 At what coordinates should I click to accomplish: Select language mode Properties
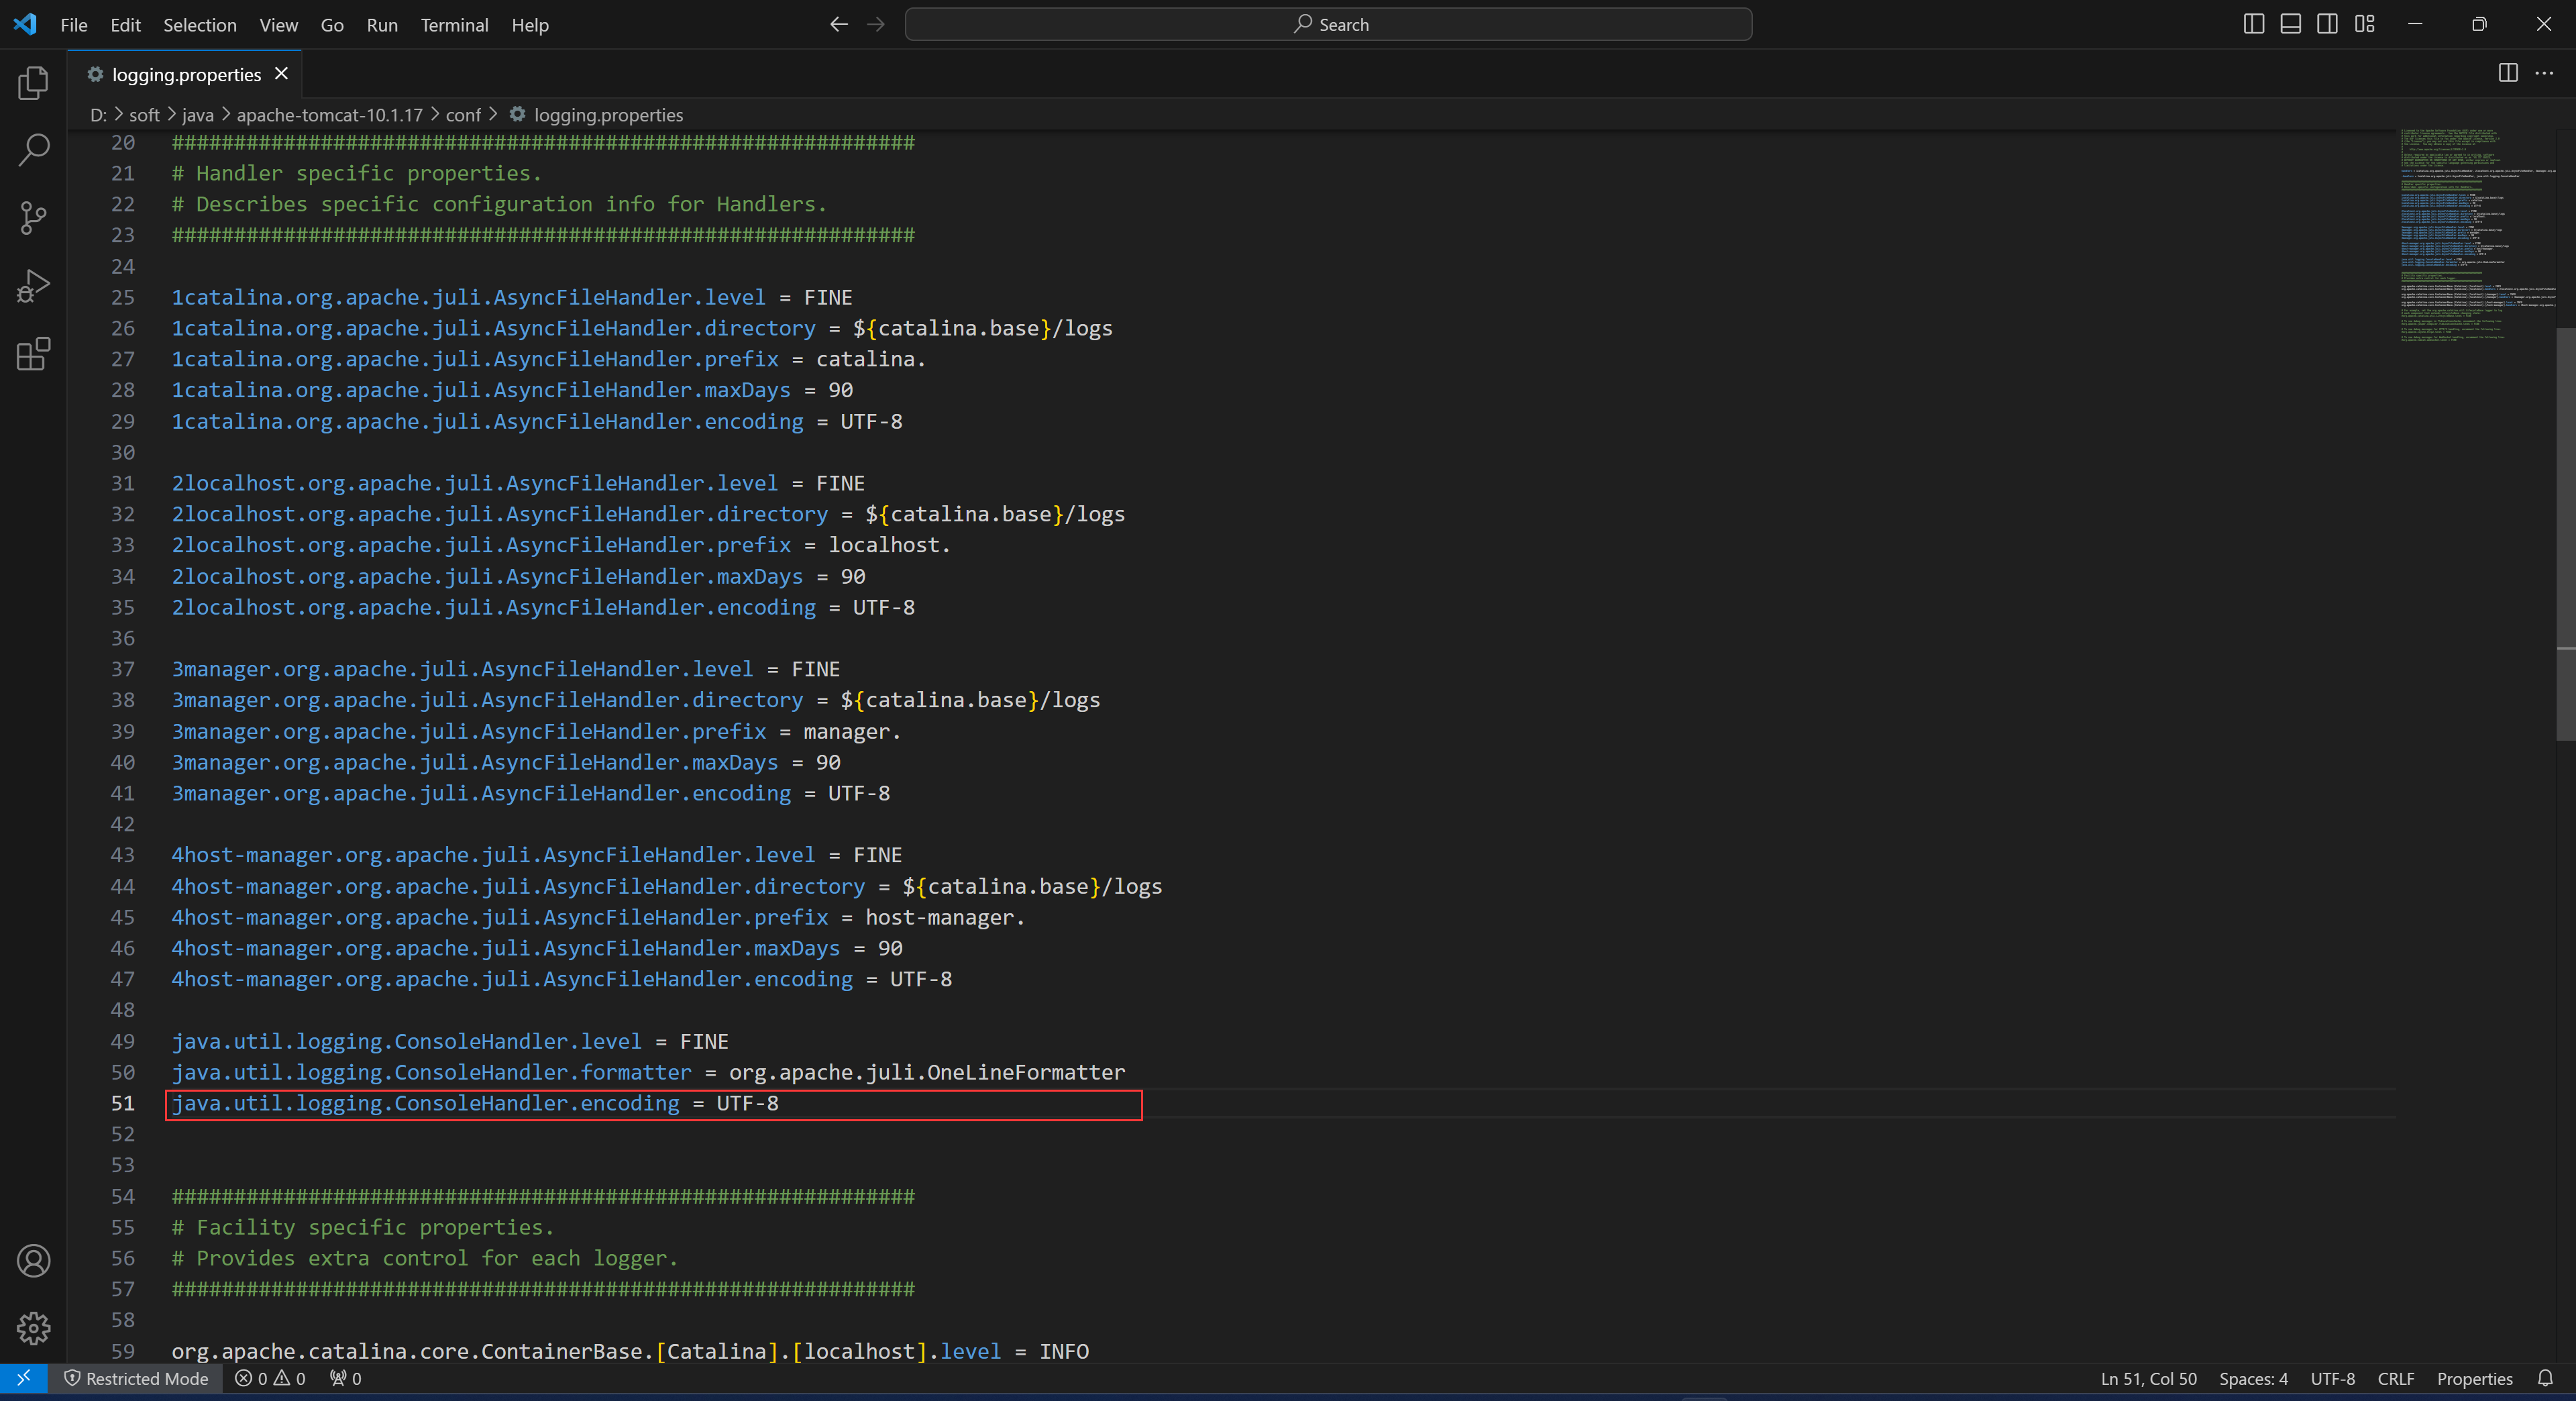tap(2474, 1378)
